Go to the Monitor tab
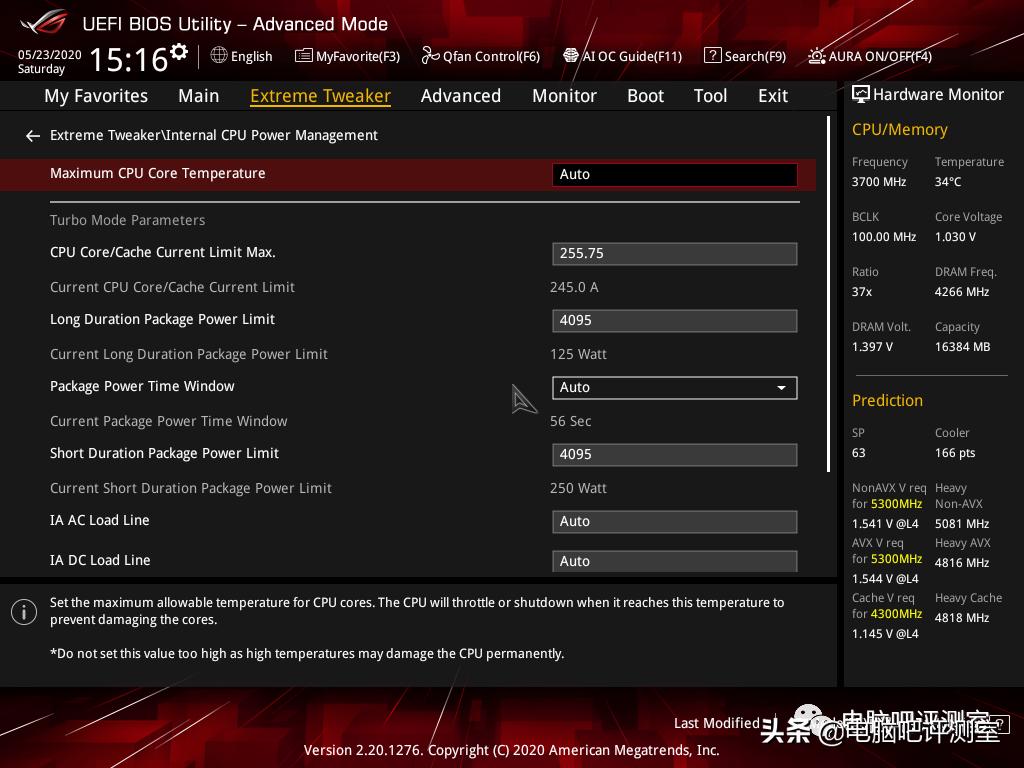 [x=564, y=96]
